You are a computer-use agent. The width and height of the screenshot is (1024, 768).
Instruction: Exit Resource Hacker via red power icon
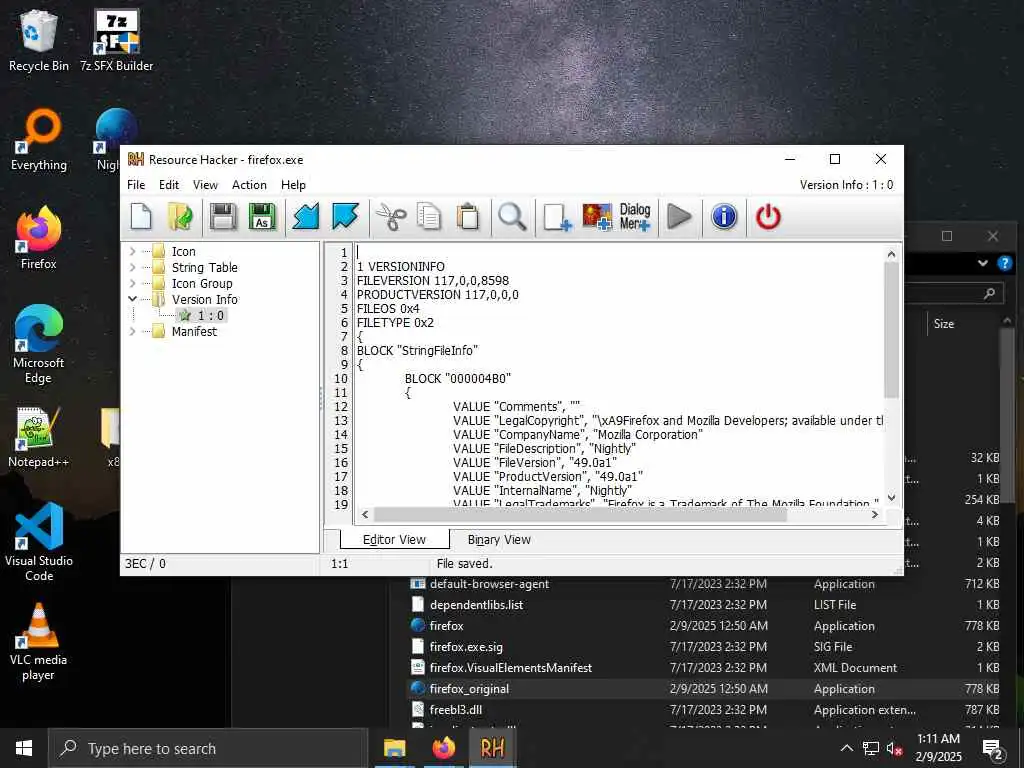[x=768, y=217]
